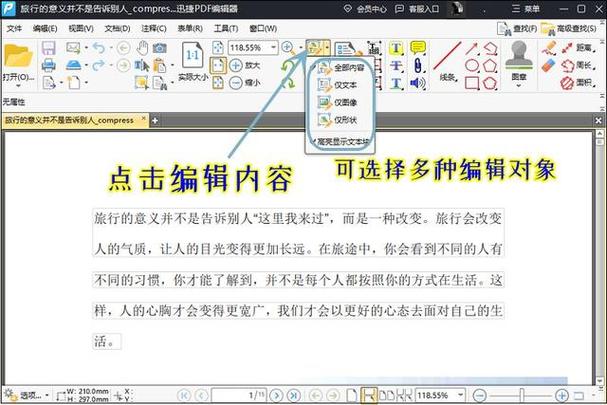Screen dimensions: 607x405
Task: Select the pencil drawing tool
Action: click(x=549, y=48)
